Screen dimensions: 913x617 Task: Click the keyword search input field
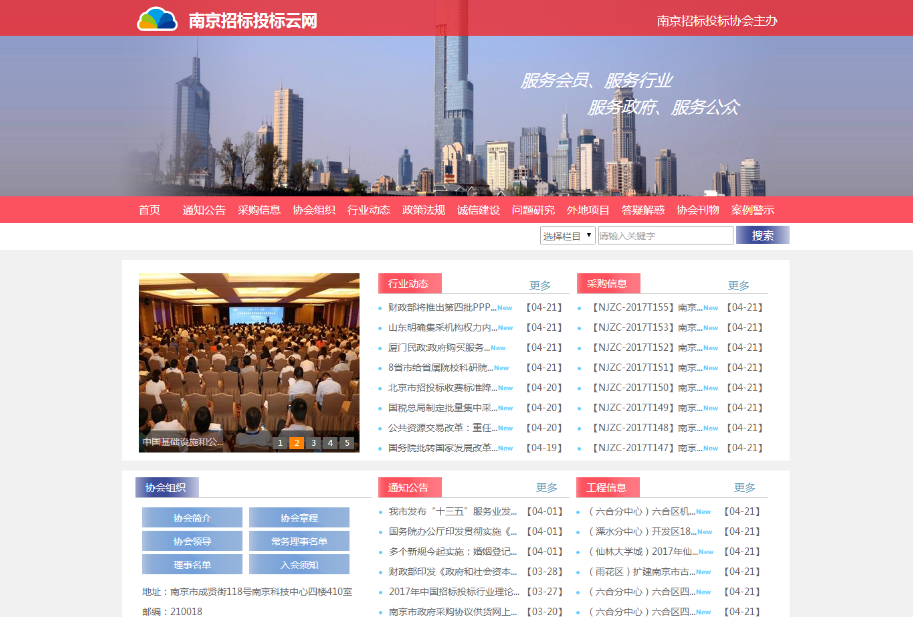665,236
